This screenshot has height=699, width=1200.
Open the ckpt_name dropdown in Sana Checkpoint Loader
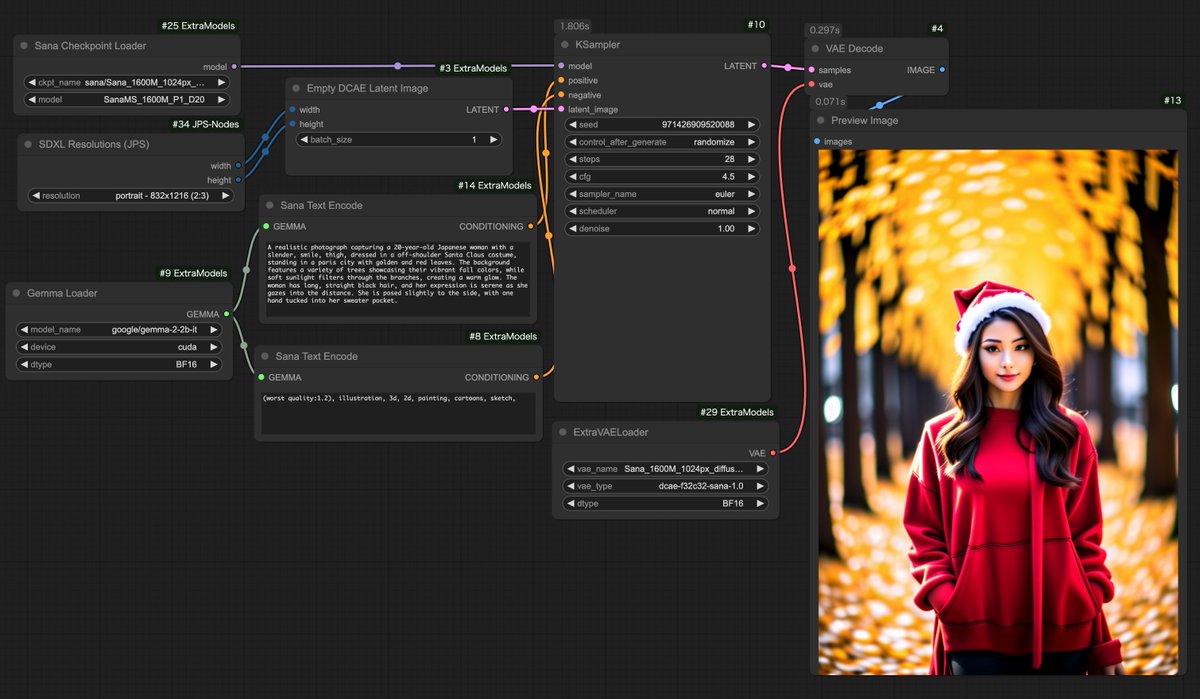(x=127, y=82)
